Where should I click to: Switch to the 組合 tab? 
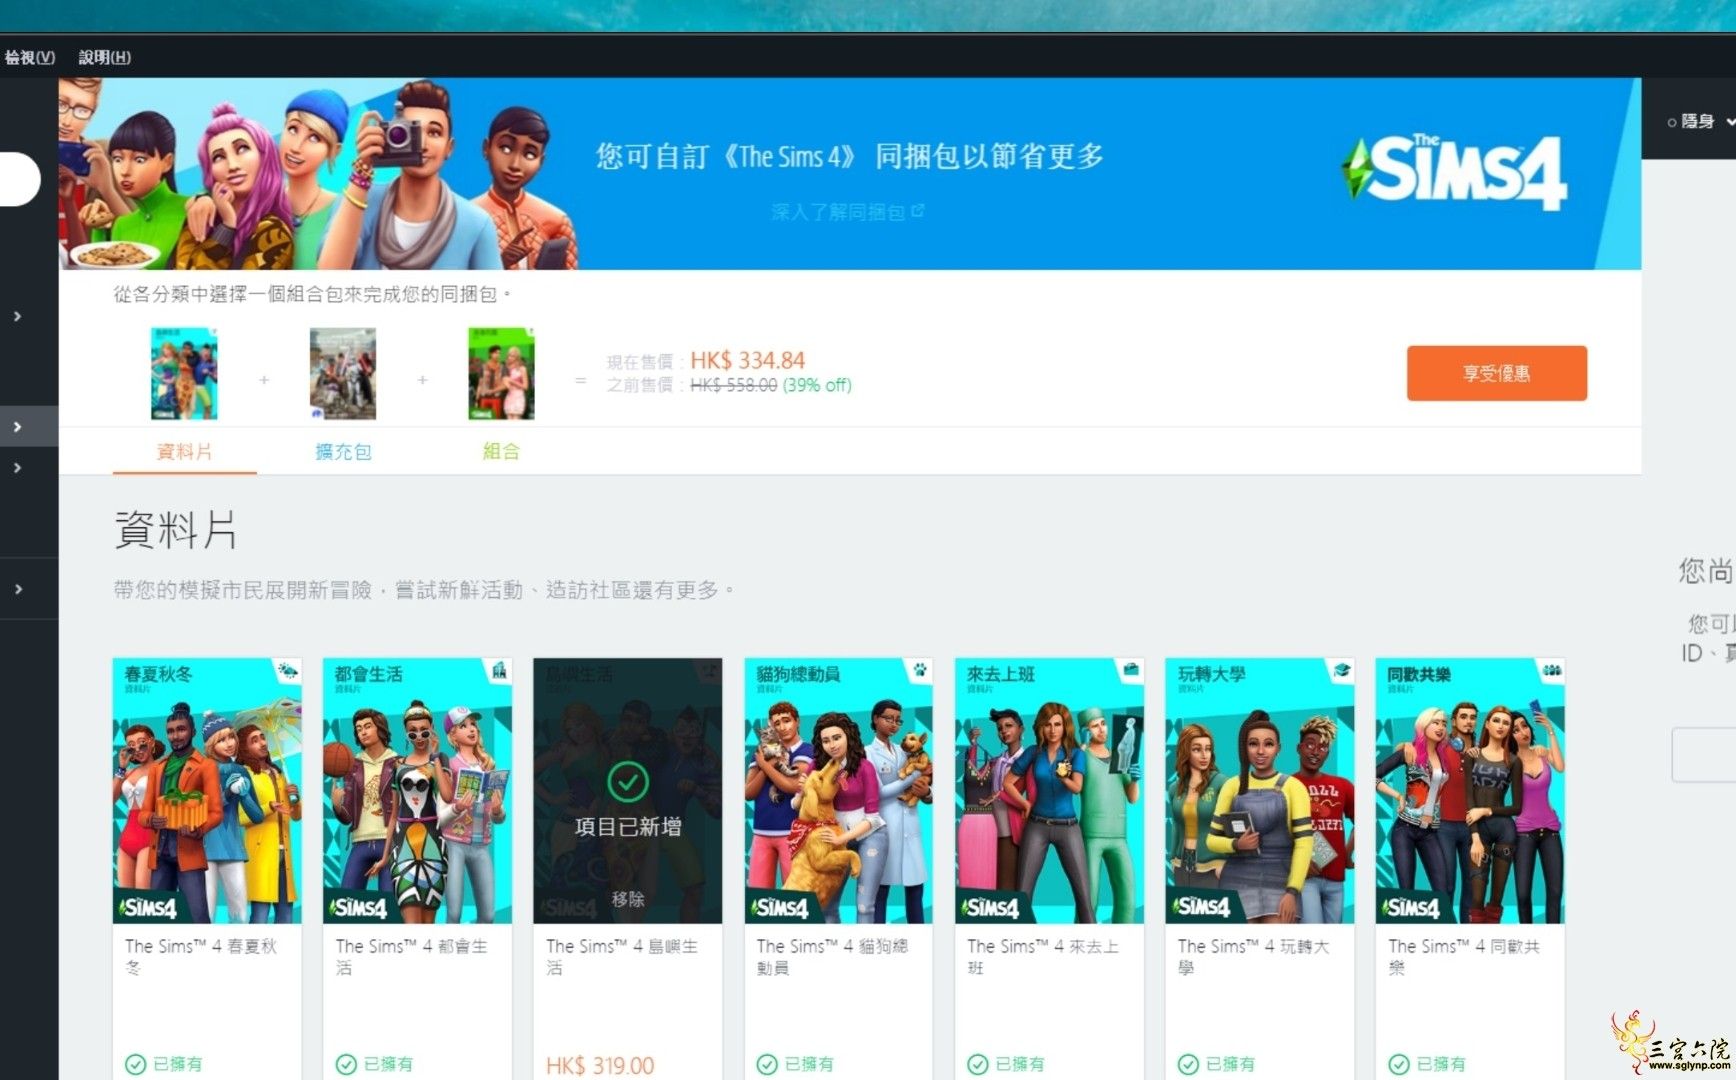[x=501, y=452]
